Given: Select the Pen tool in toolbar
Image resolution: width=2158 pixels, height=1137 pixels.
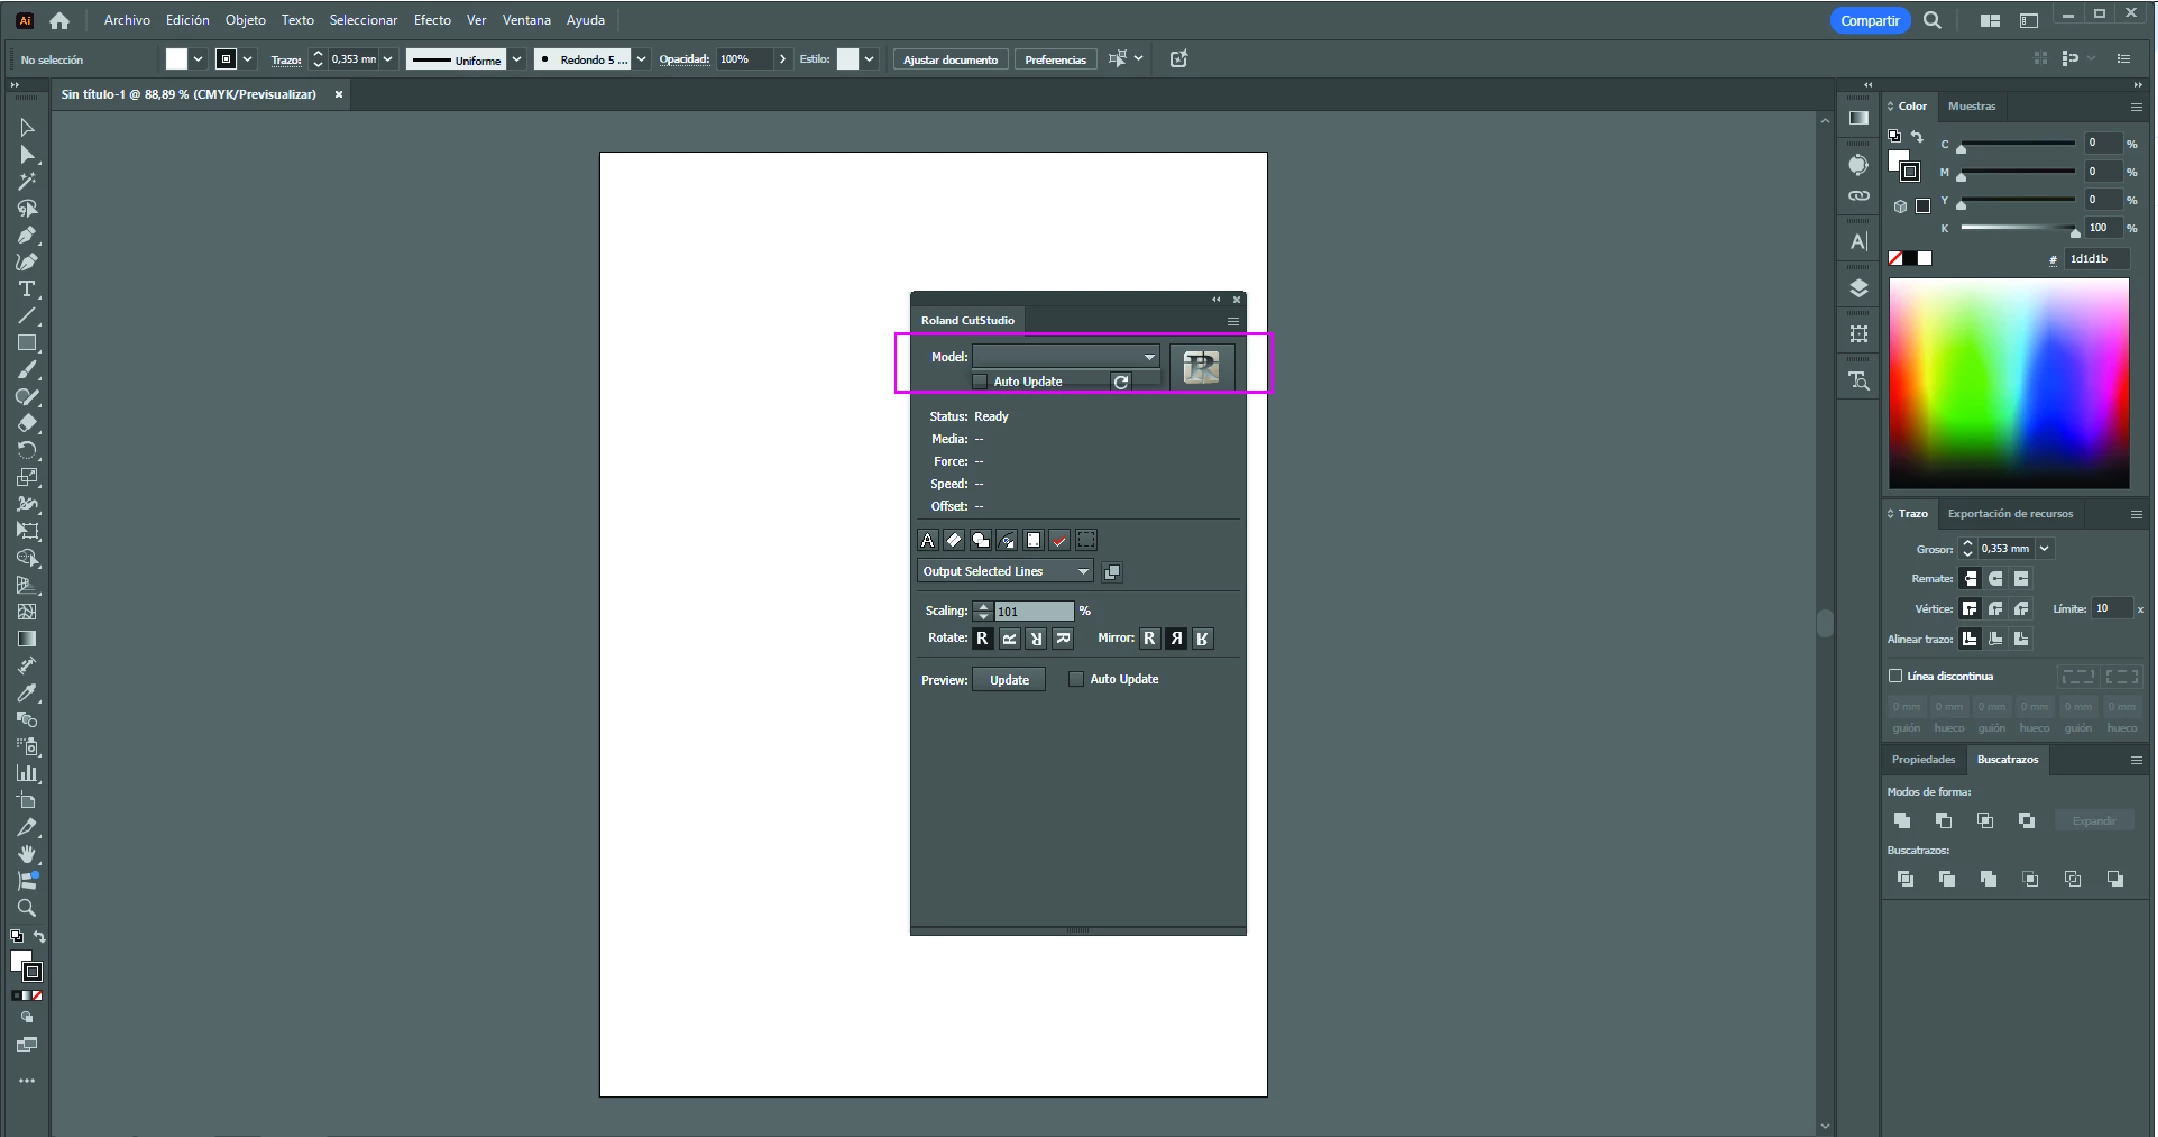Looking at the screenshot, I should pyautogui.click(x=27, y=236).
